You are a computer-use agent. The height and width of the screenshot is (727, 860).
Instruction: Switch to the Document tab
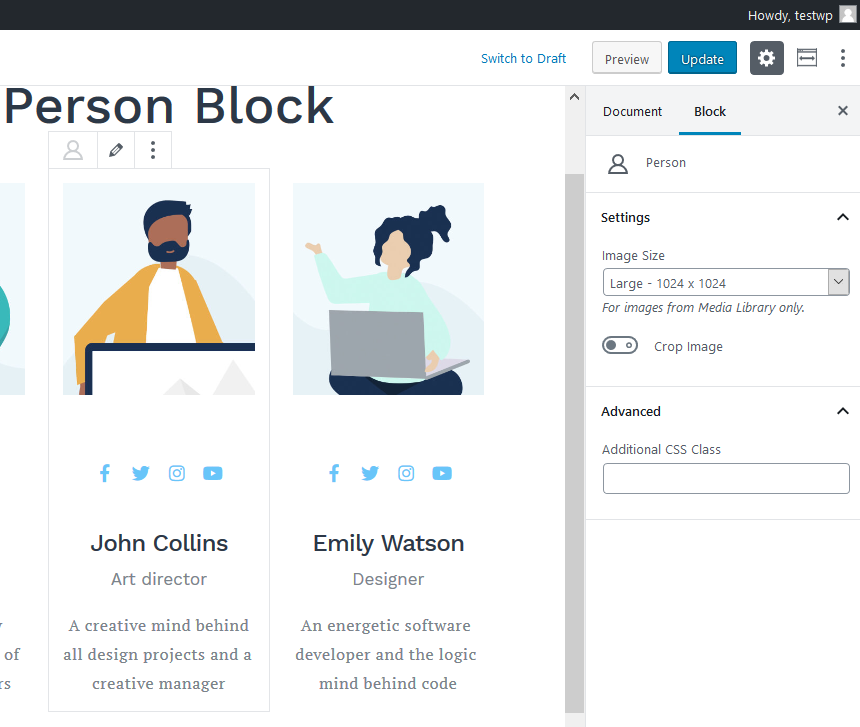click(632, 111)
